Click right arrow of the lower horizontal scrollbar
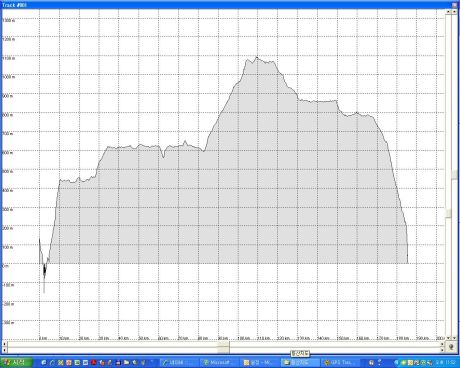 442,350
